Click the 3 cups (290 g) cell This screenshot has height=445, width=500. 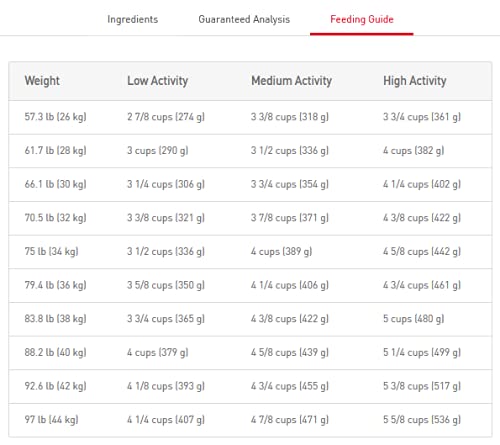coord(158,151)
